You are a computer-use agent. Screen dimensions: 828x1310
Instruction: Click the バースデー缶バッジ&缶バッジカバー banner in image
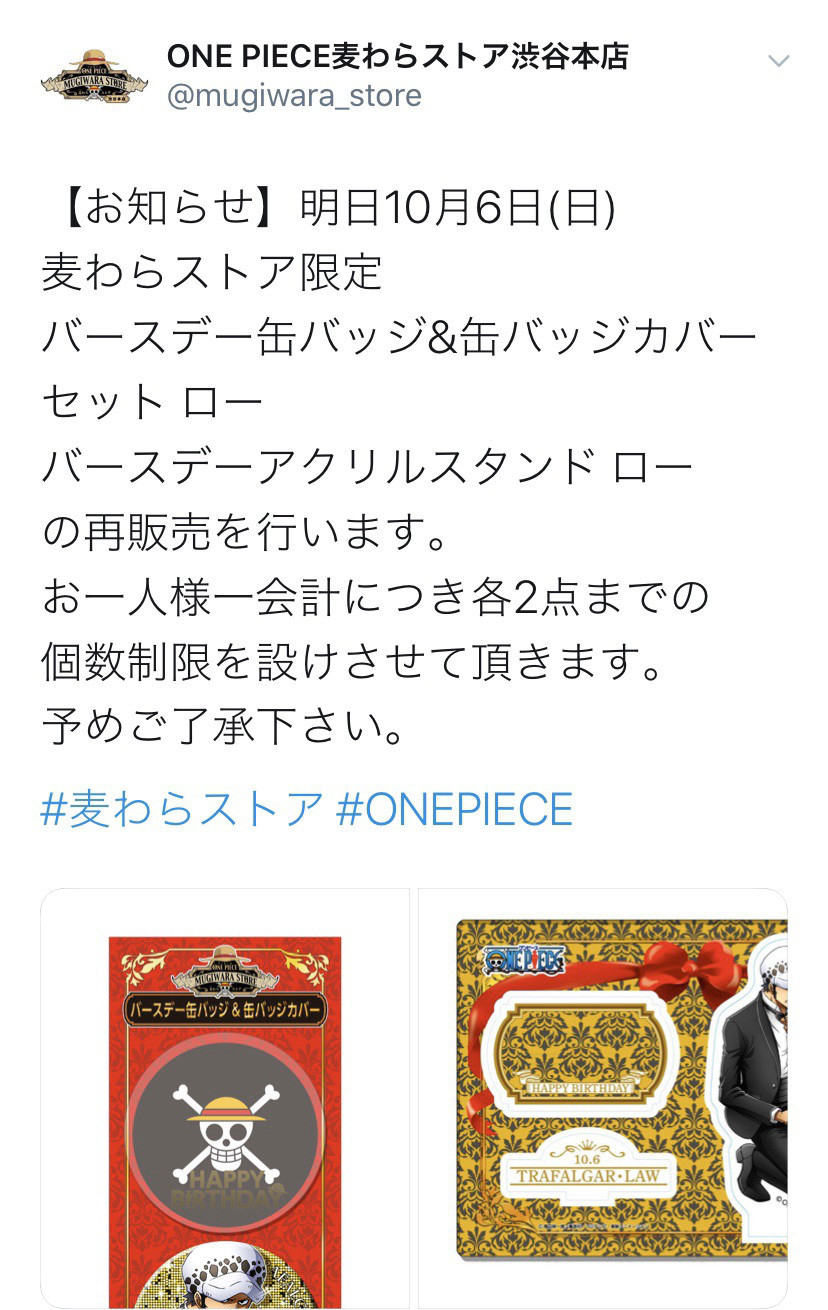tap(225, 1010)
